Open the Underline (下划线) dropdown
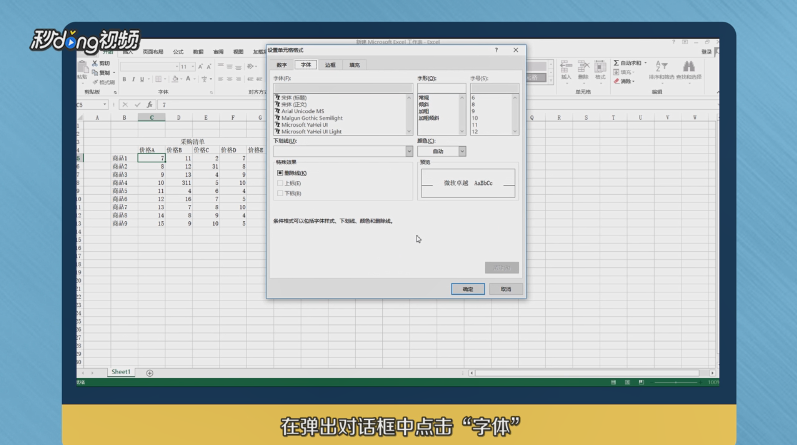Viewport: 797px width, 445px height. tap(409, 151)
